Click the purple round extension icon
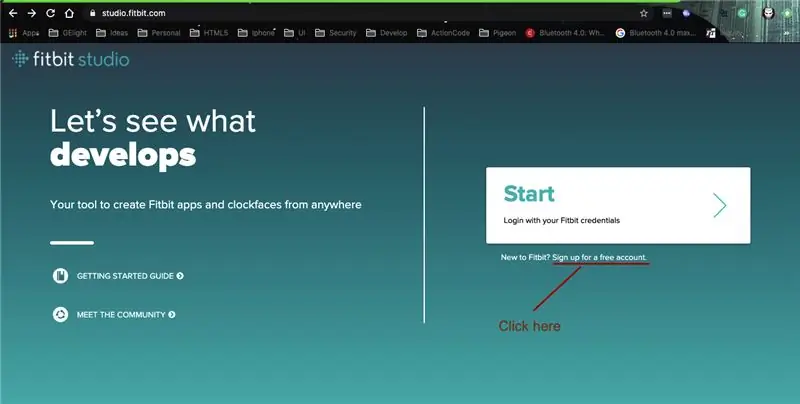The height and width of the screenshot is (404, 800). pyautogui.click(x=686, y=14)
